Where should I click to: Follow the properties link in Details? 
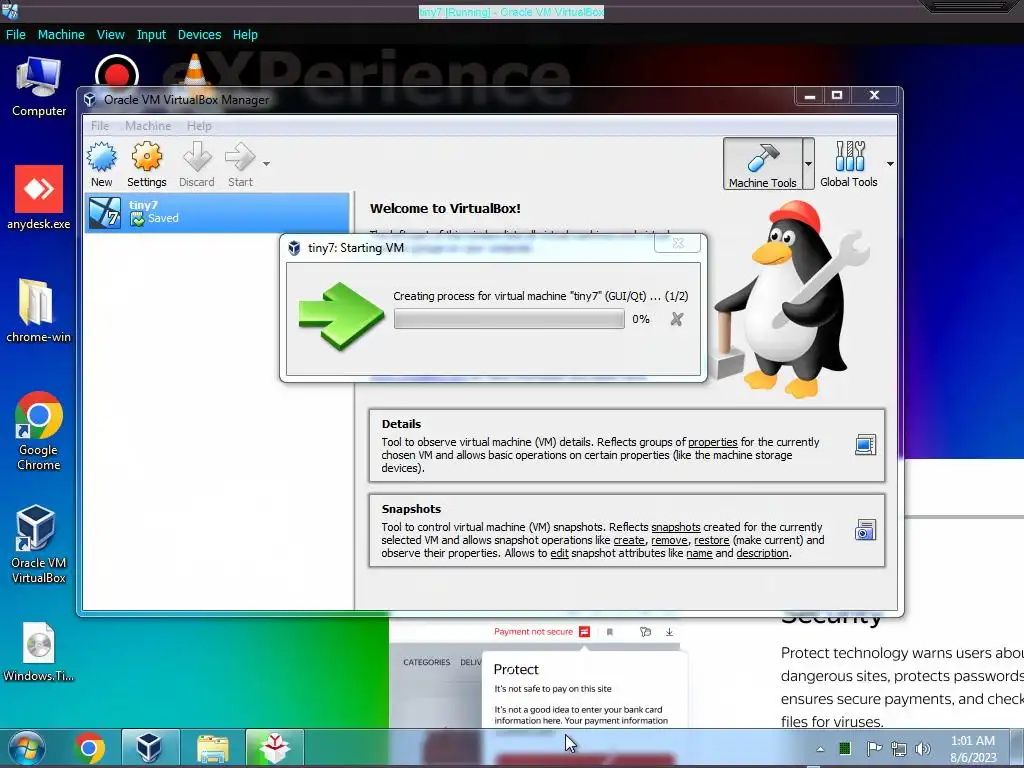point(712,442)
